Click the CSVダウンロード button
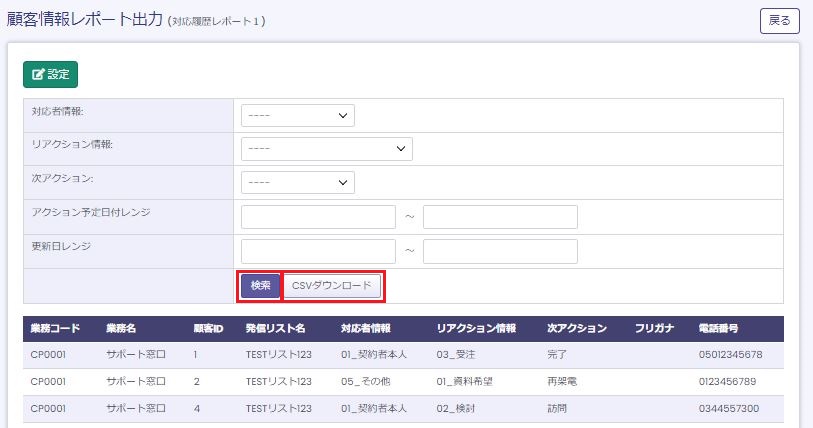The image size is (813, 428). coord(331,286)
